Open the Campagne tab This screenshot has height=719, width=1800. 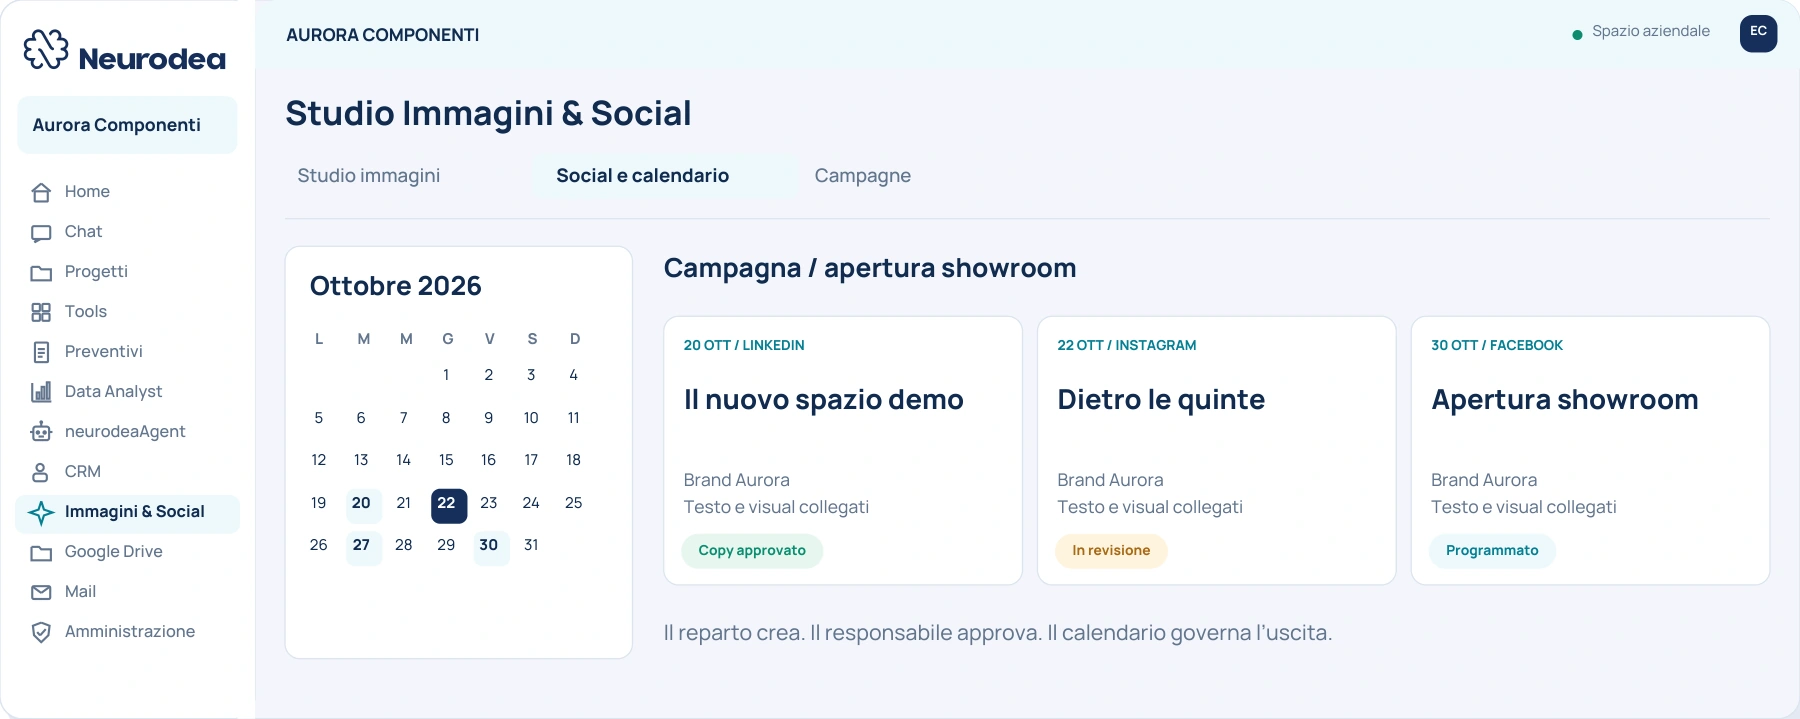click(x=862, y=176)
